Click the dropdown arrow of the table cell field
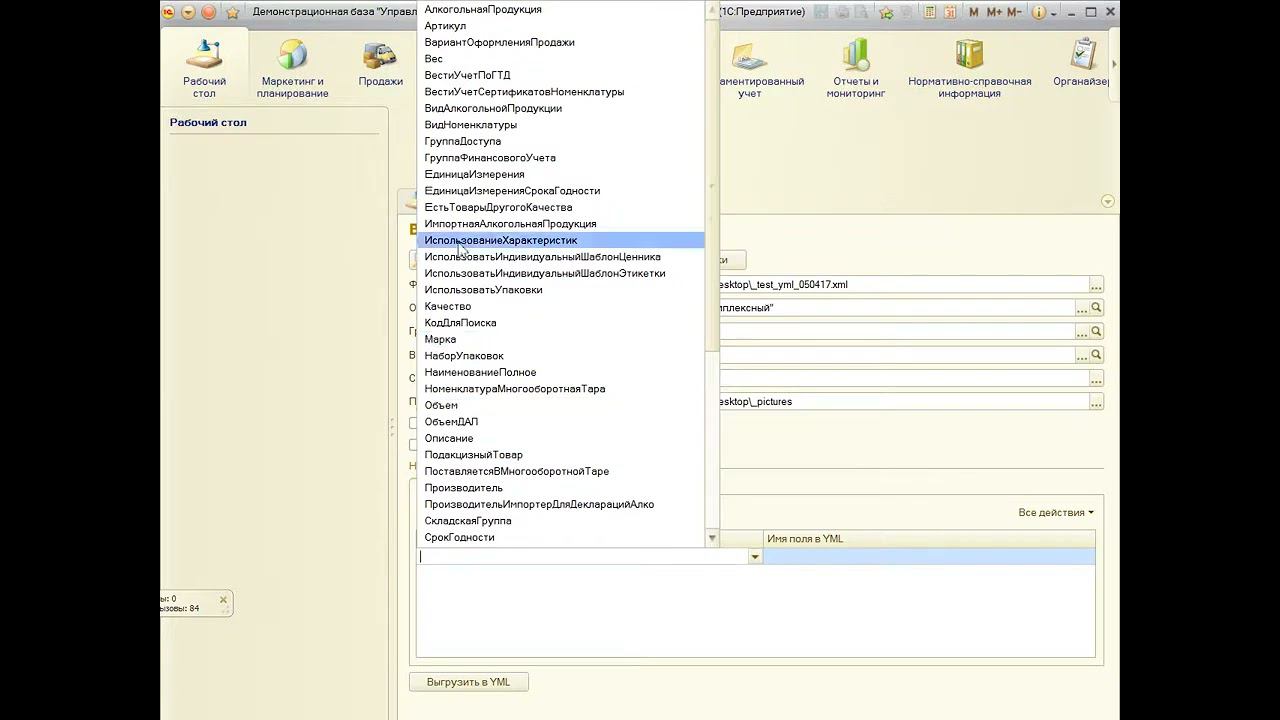 tap(755, 557)
